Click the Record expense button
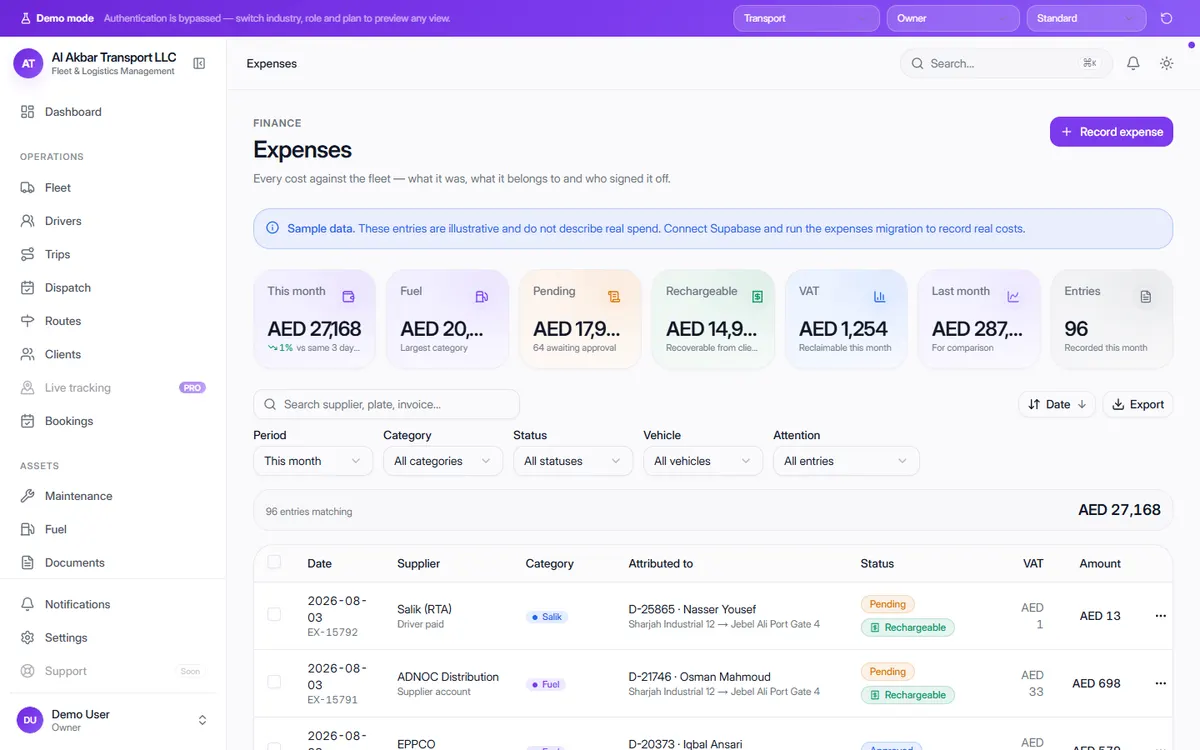Viewport: 1200px width, 750px height. click(x=1111, y=132)
